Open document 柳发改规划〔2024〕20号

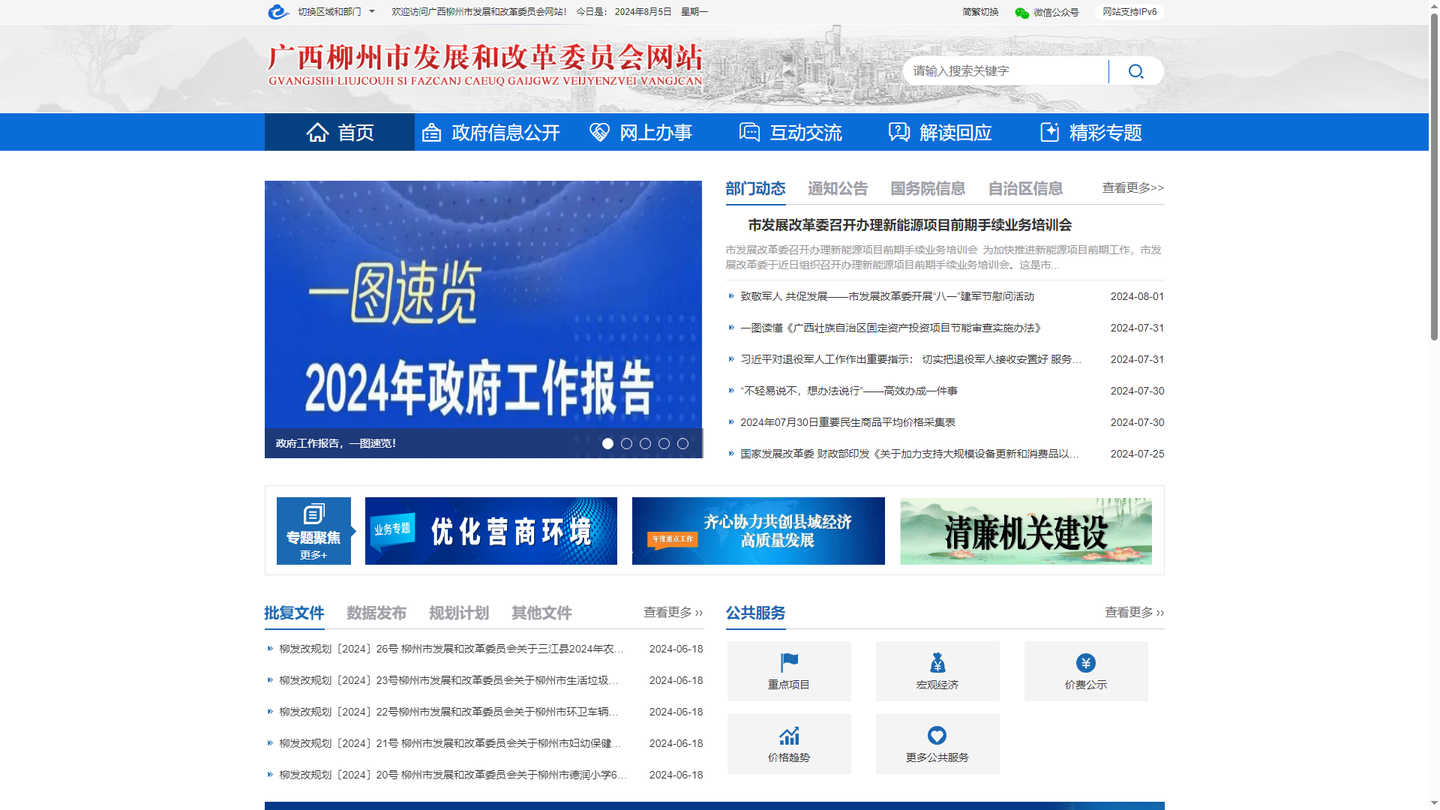point(453,775)
